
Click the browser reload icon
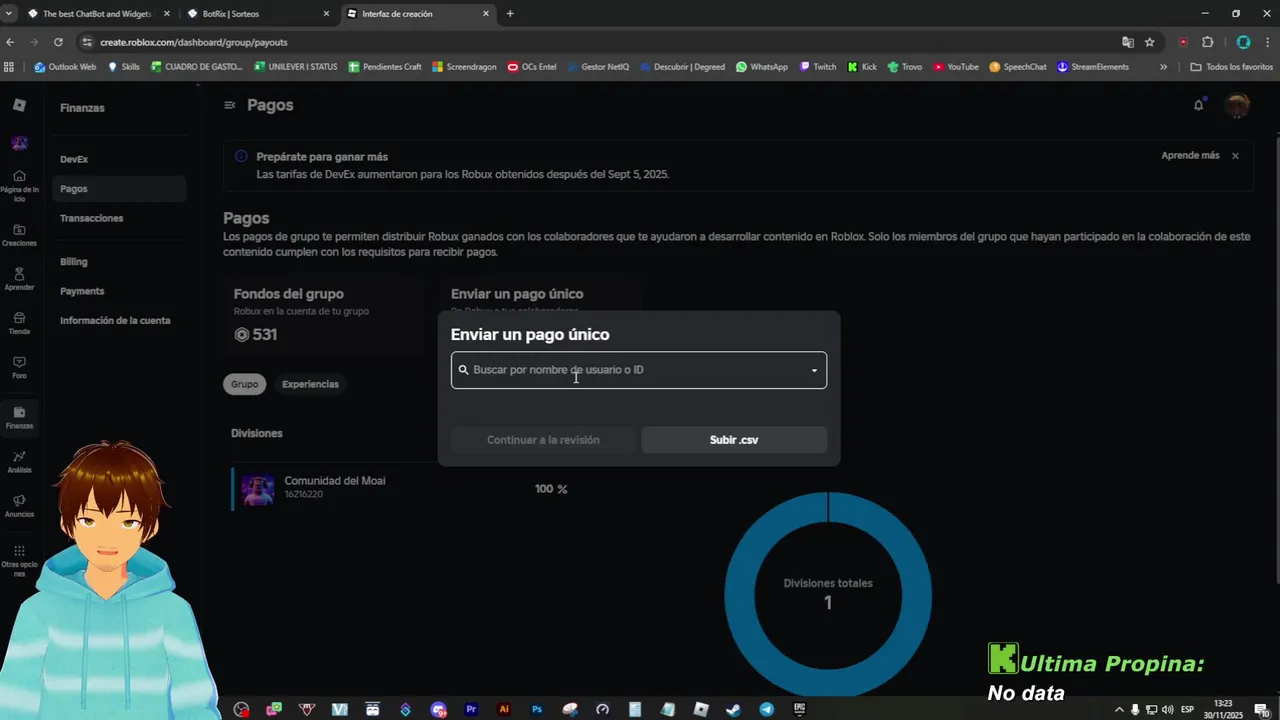(x=58, y=42)
